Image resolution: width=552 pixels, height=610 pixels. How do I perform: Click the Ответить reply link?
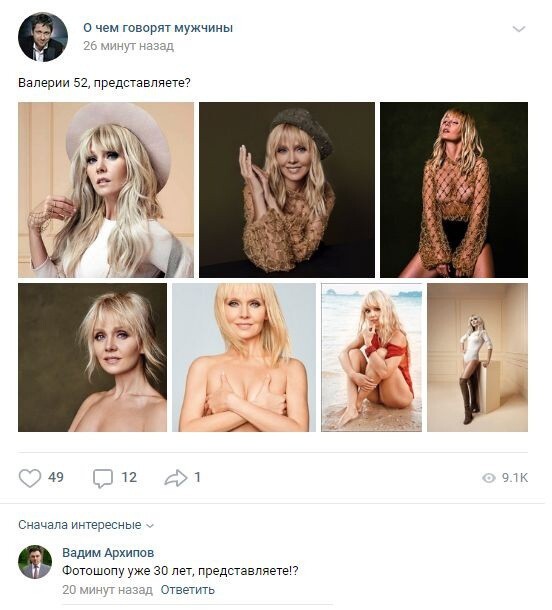click(188, 590)
